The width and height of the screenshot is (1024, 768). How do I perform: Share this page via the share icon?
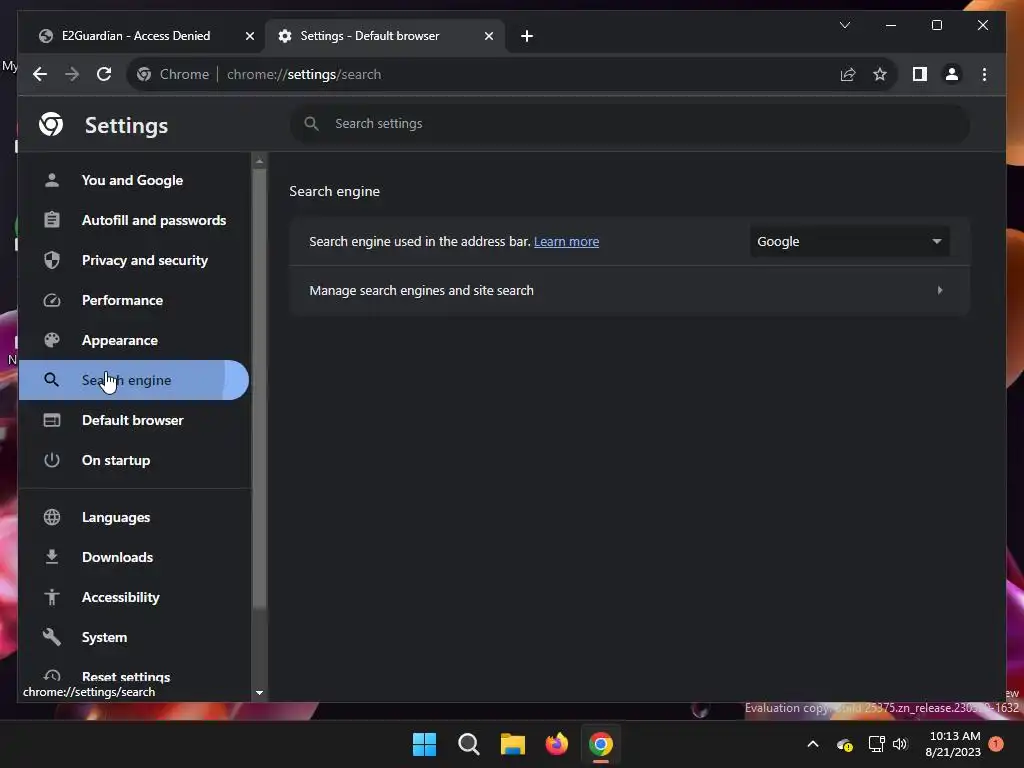pyautogui.click(x=848, y=74)
